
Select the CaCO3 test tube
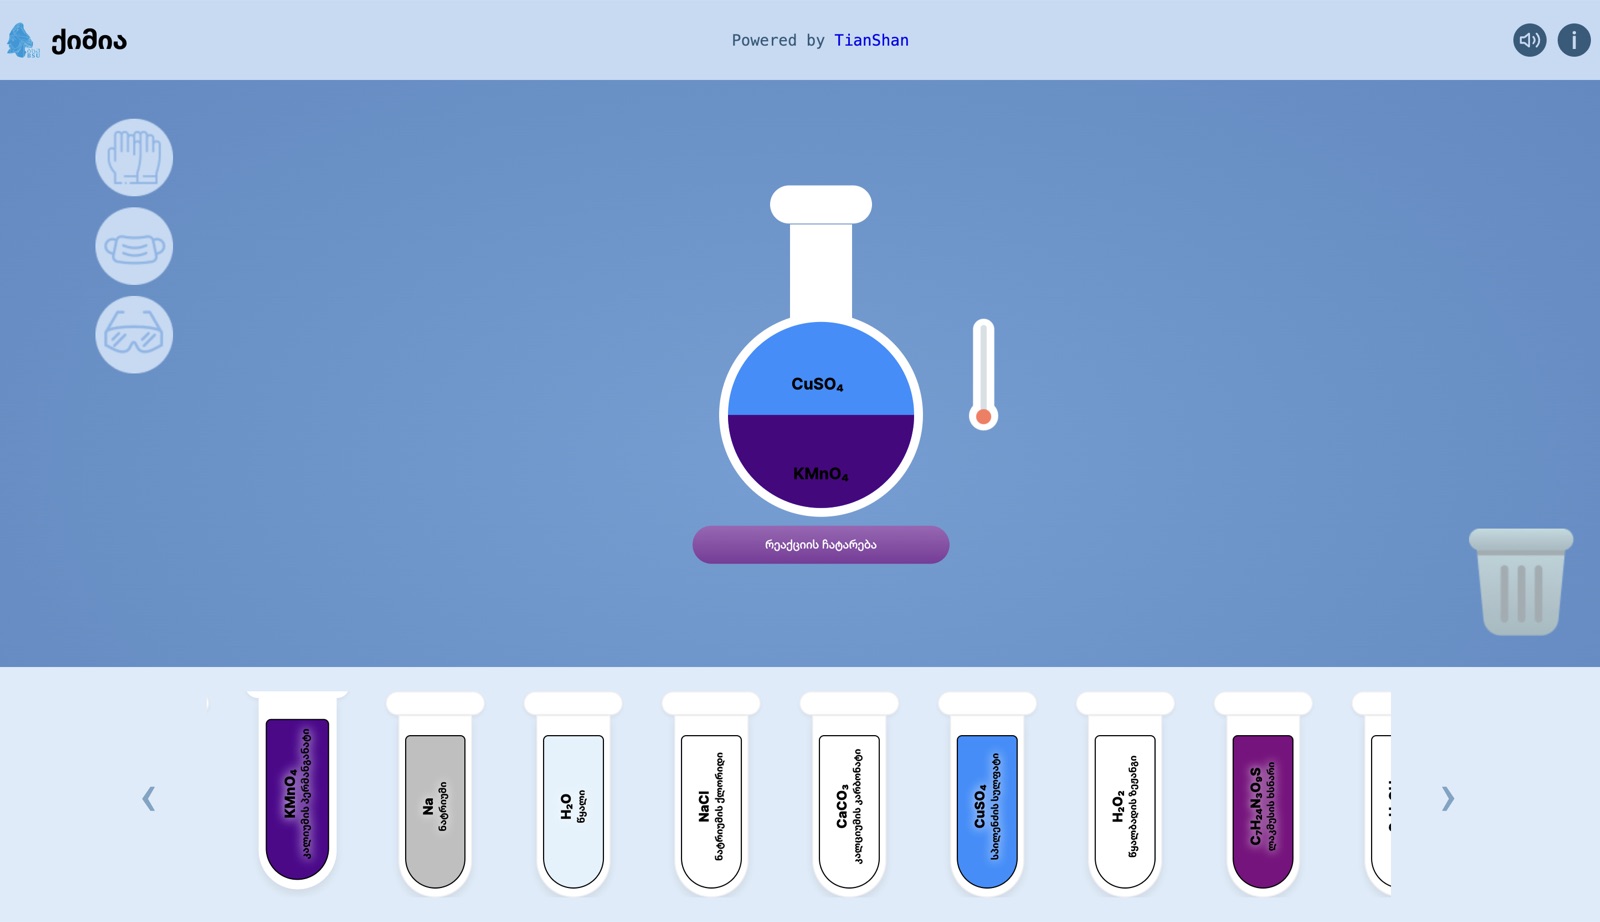[x=849, y=795]
